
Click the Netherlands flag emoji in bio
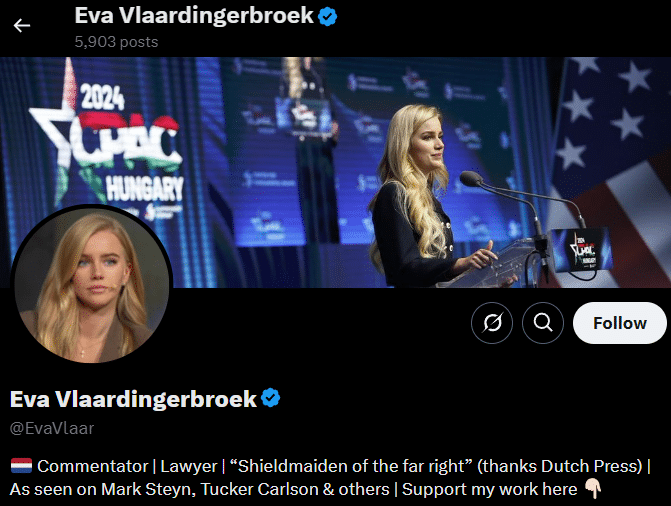click(21, 466)
